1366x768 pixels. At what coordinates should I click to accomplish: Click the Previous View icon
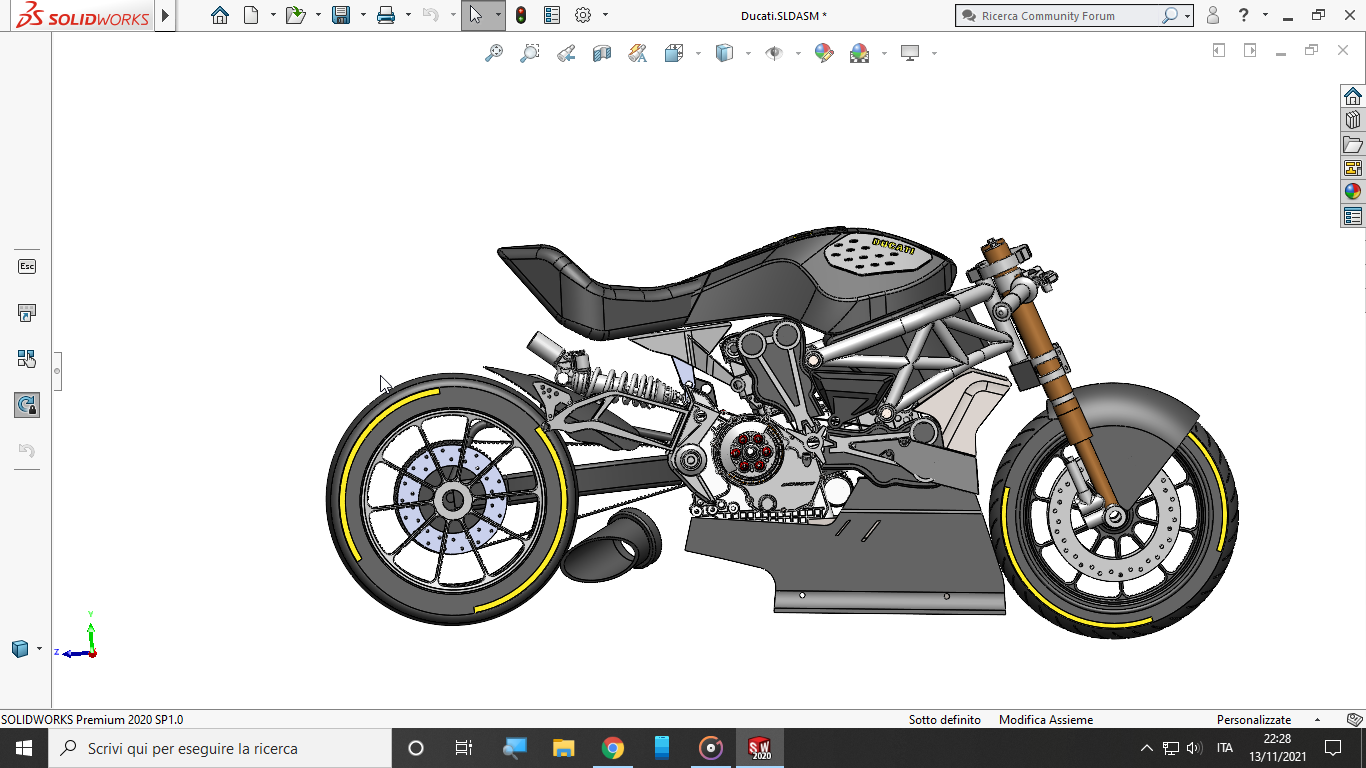point(566,53)
